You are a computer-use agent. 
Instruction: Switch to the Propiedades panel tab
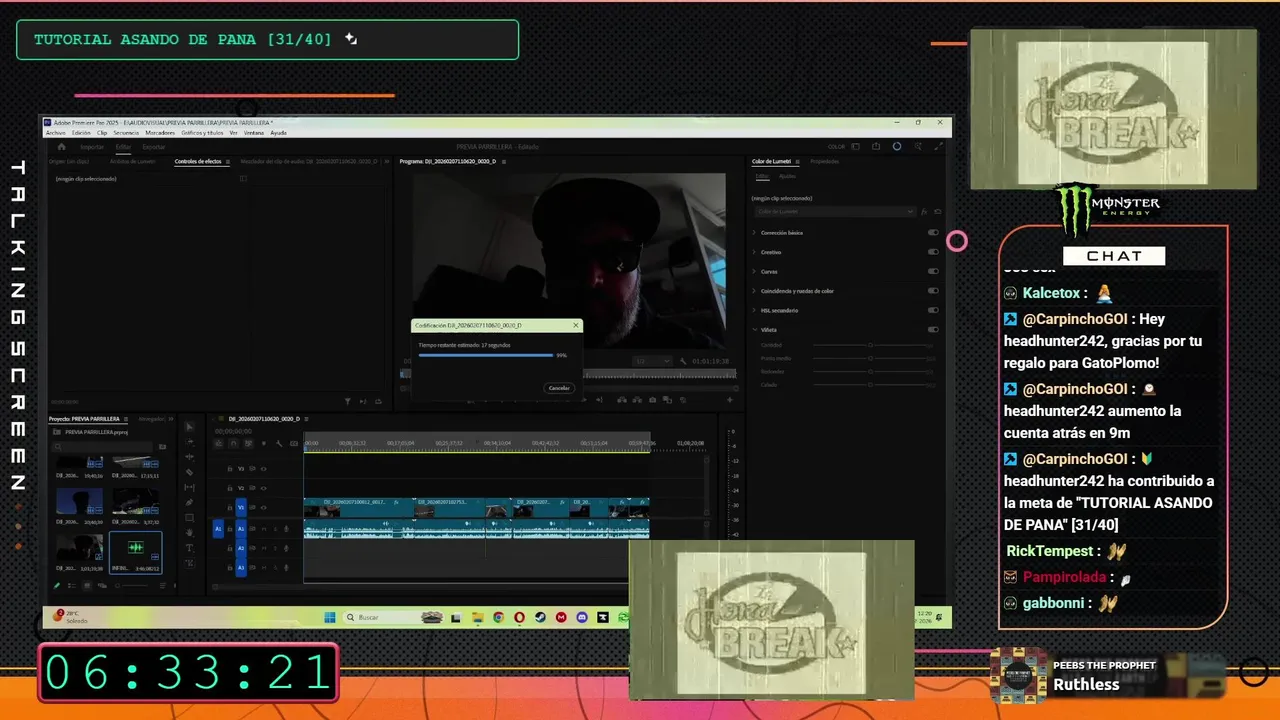tap(825, 161)
